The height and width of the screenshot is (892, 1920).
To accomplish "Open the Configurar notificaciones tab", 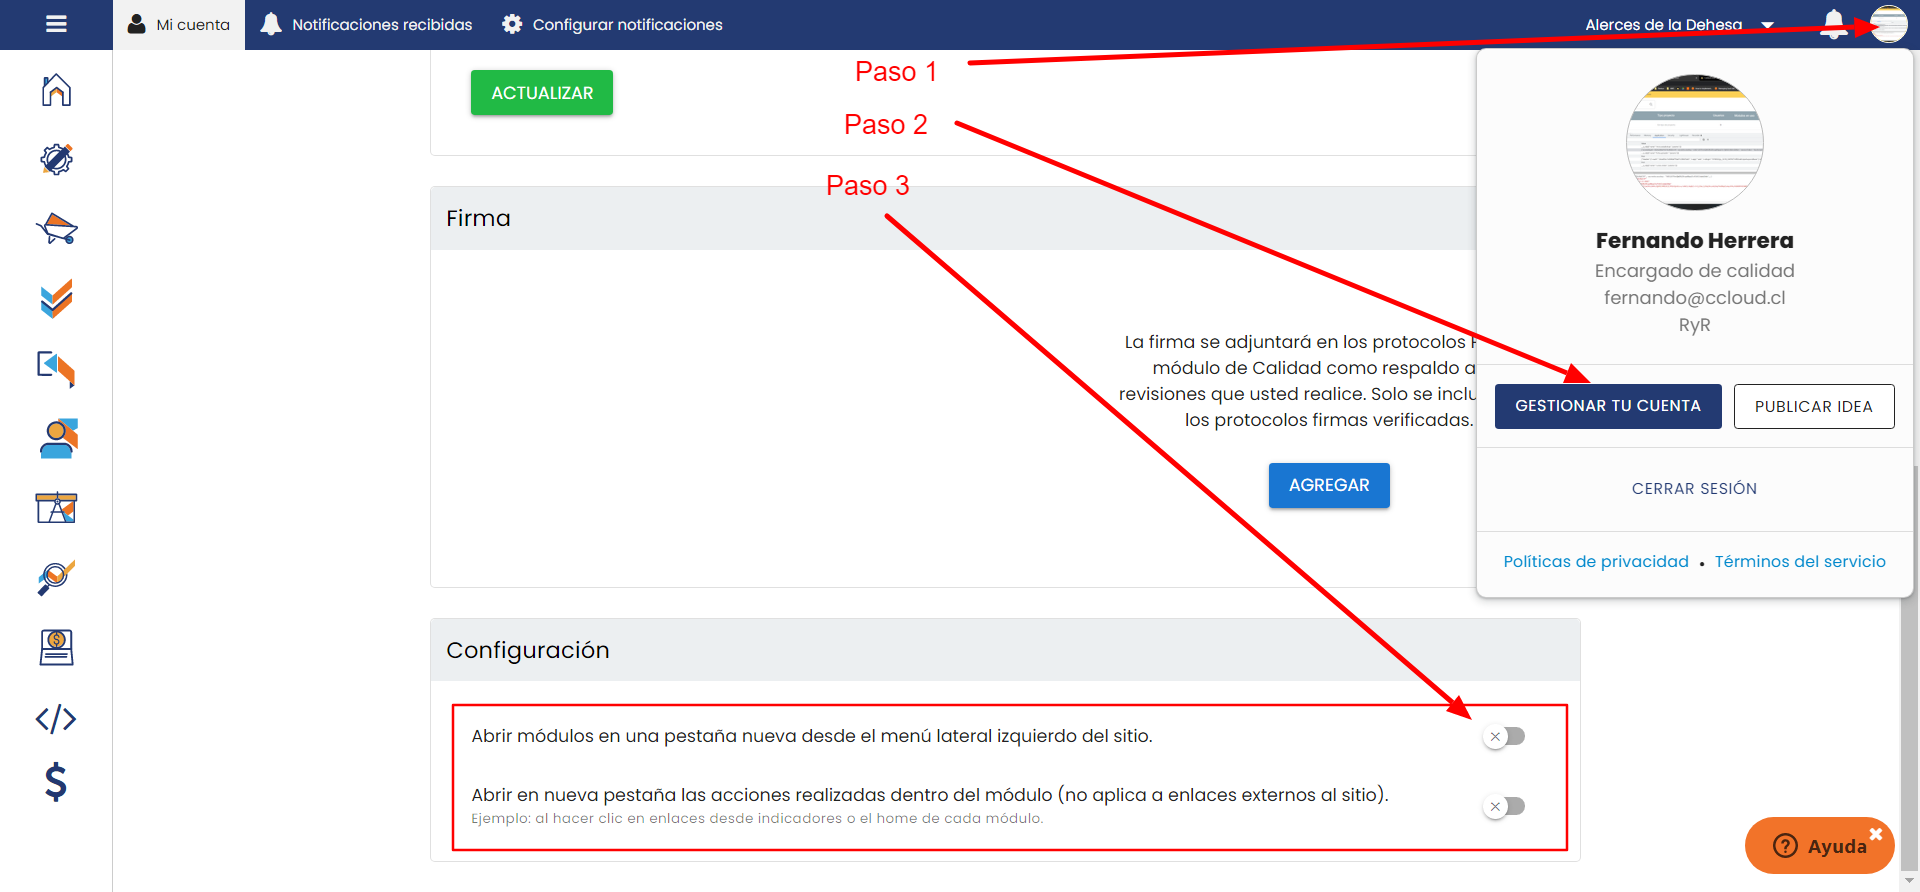I will coord(612,24).
